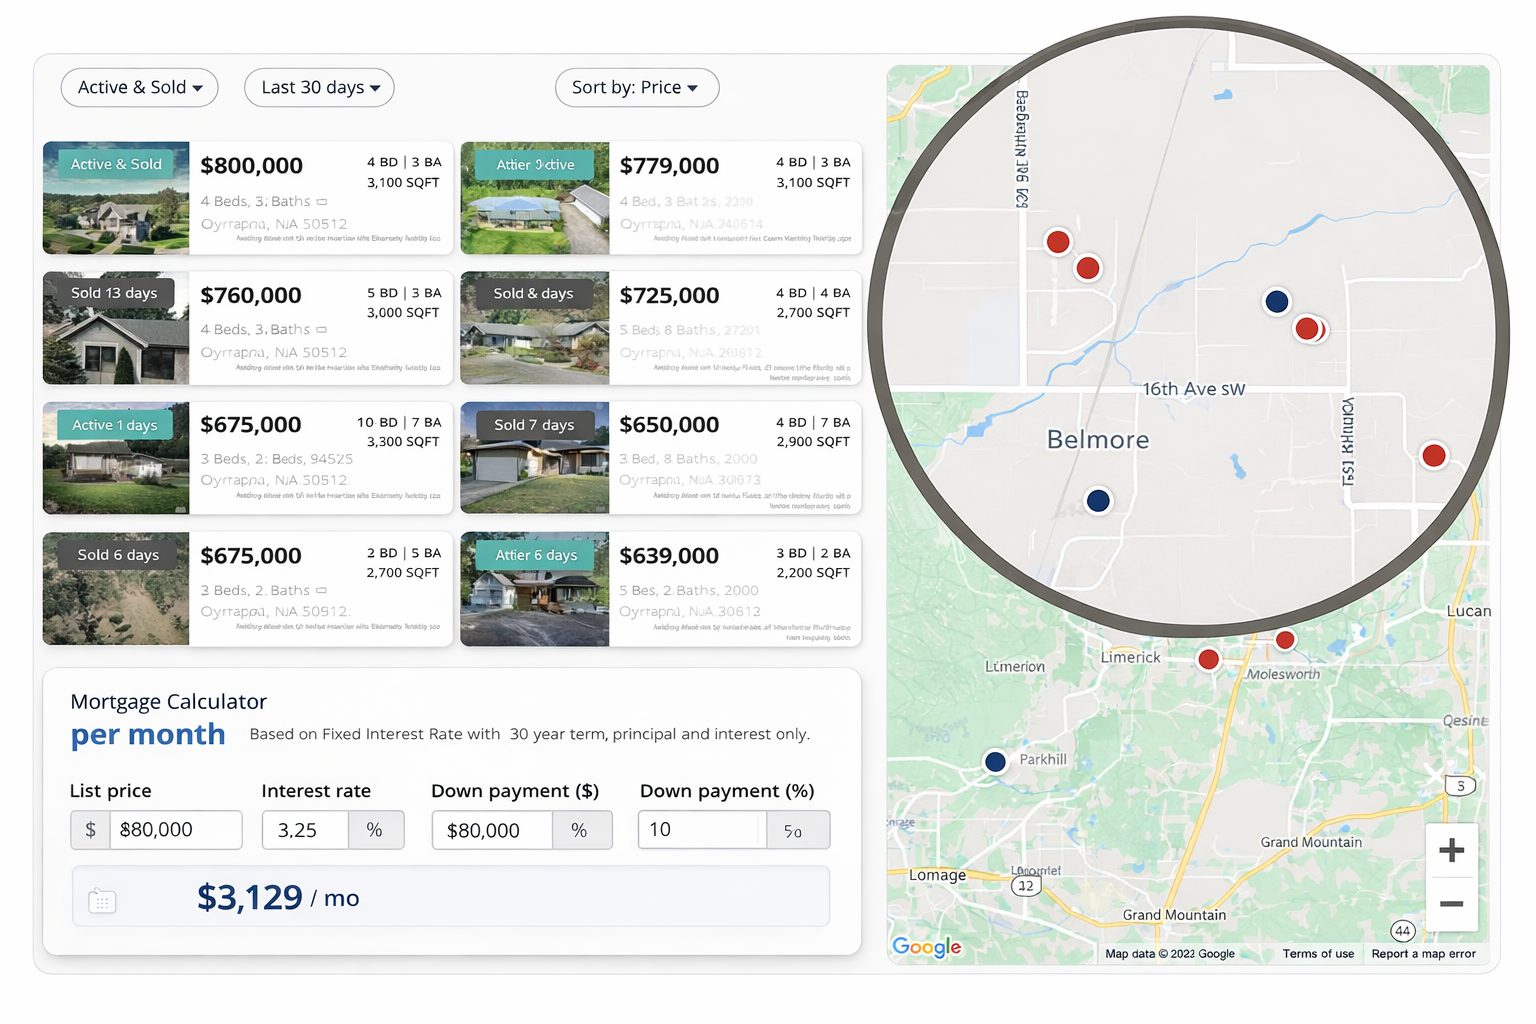Click Report a map error link
Image resolution: width=1536 pixels, height=1024 pixels.
point(1423,954)
